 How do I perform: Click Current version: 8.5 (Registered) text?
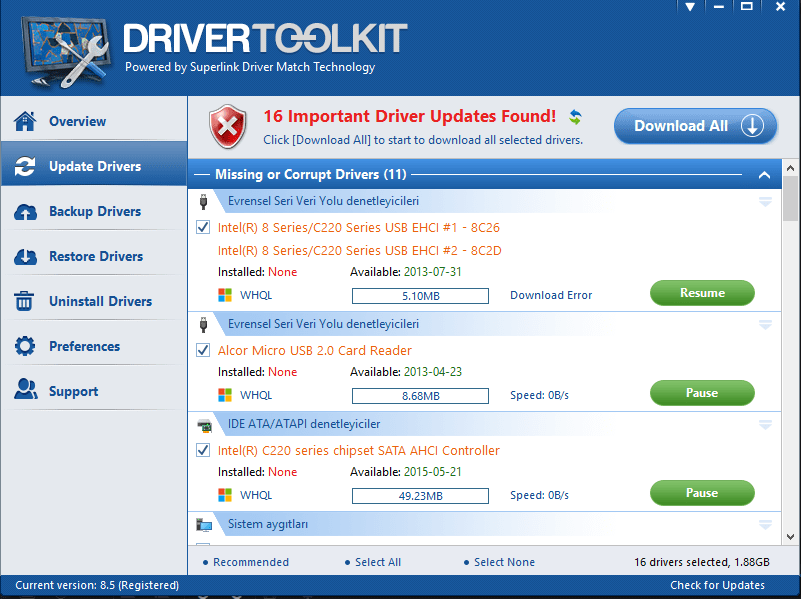click(97, 585)
